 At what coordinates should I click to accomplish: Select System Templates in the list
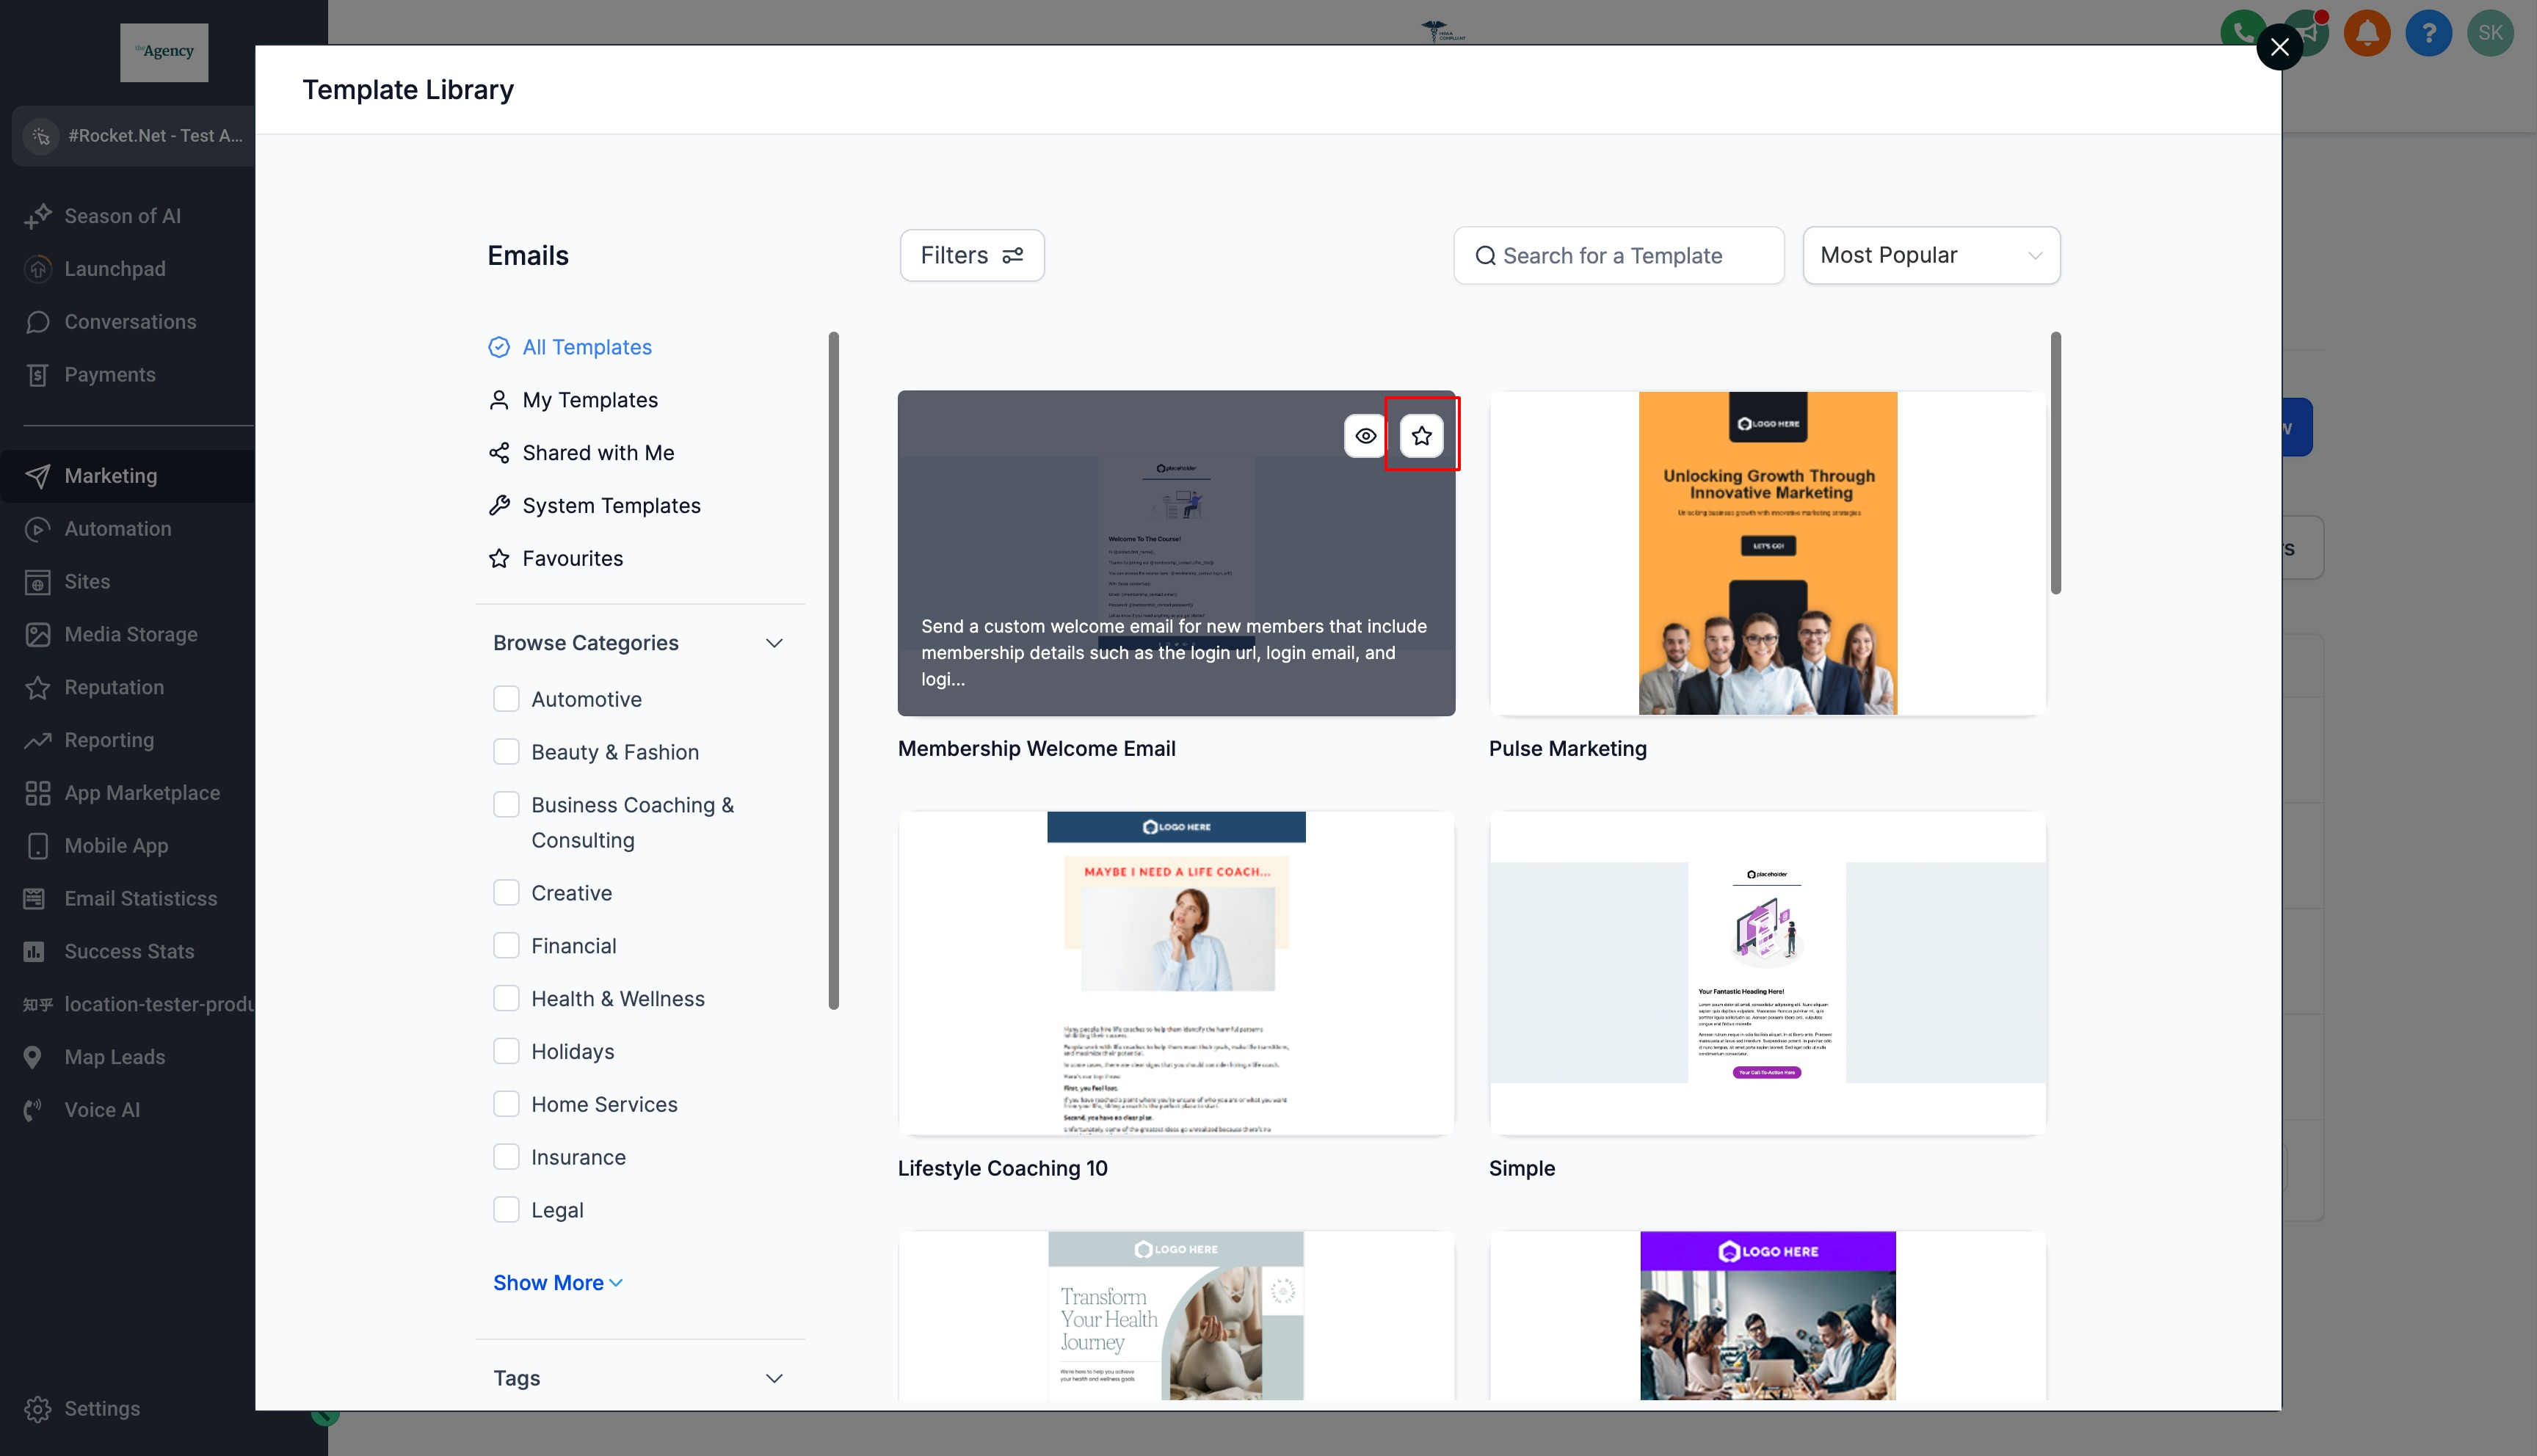tap(610, 505)
